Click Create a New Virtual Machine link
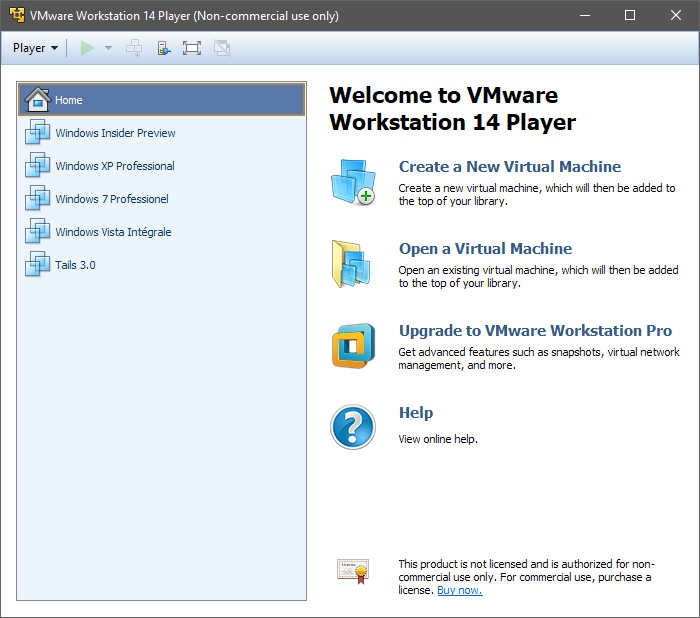Viewport: 700px width, 618px height. [510, 167]
